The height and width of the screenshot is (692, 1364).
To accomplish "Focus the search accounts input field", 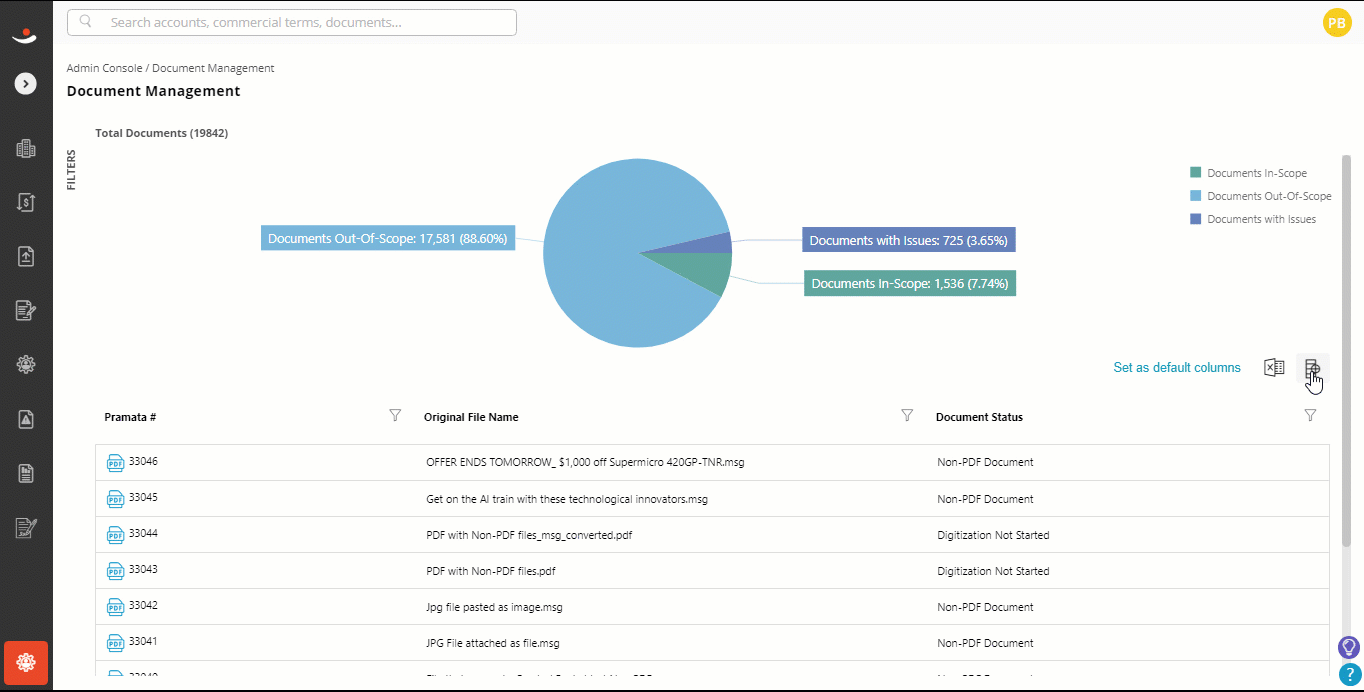I will [x=292, y=22].
